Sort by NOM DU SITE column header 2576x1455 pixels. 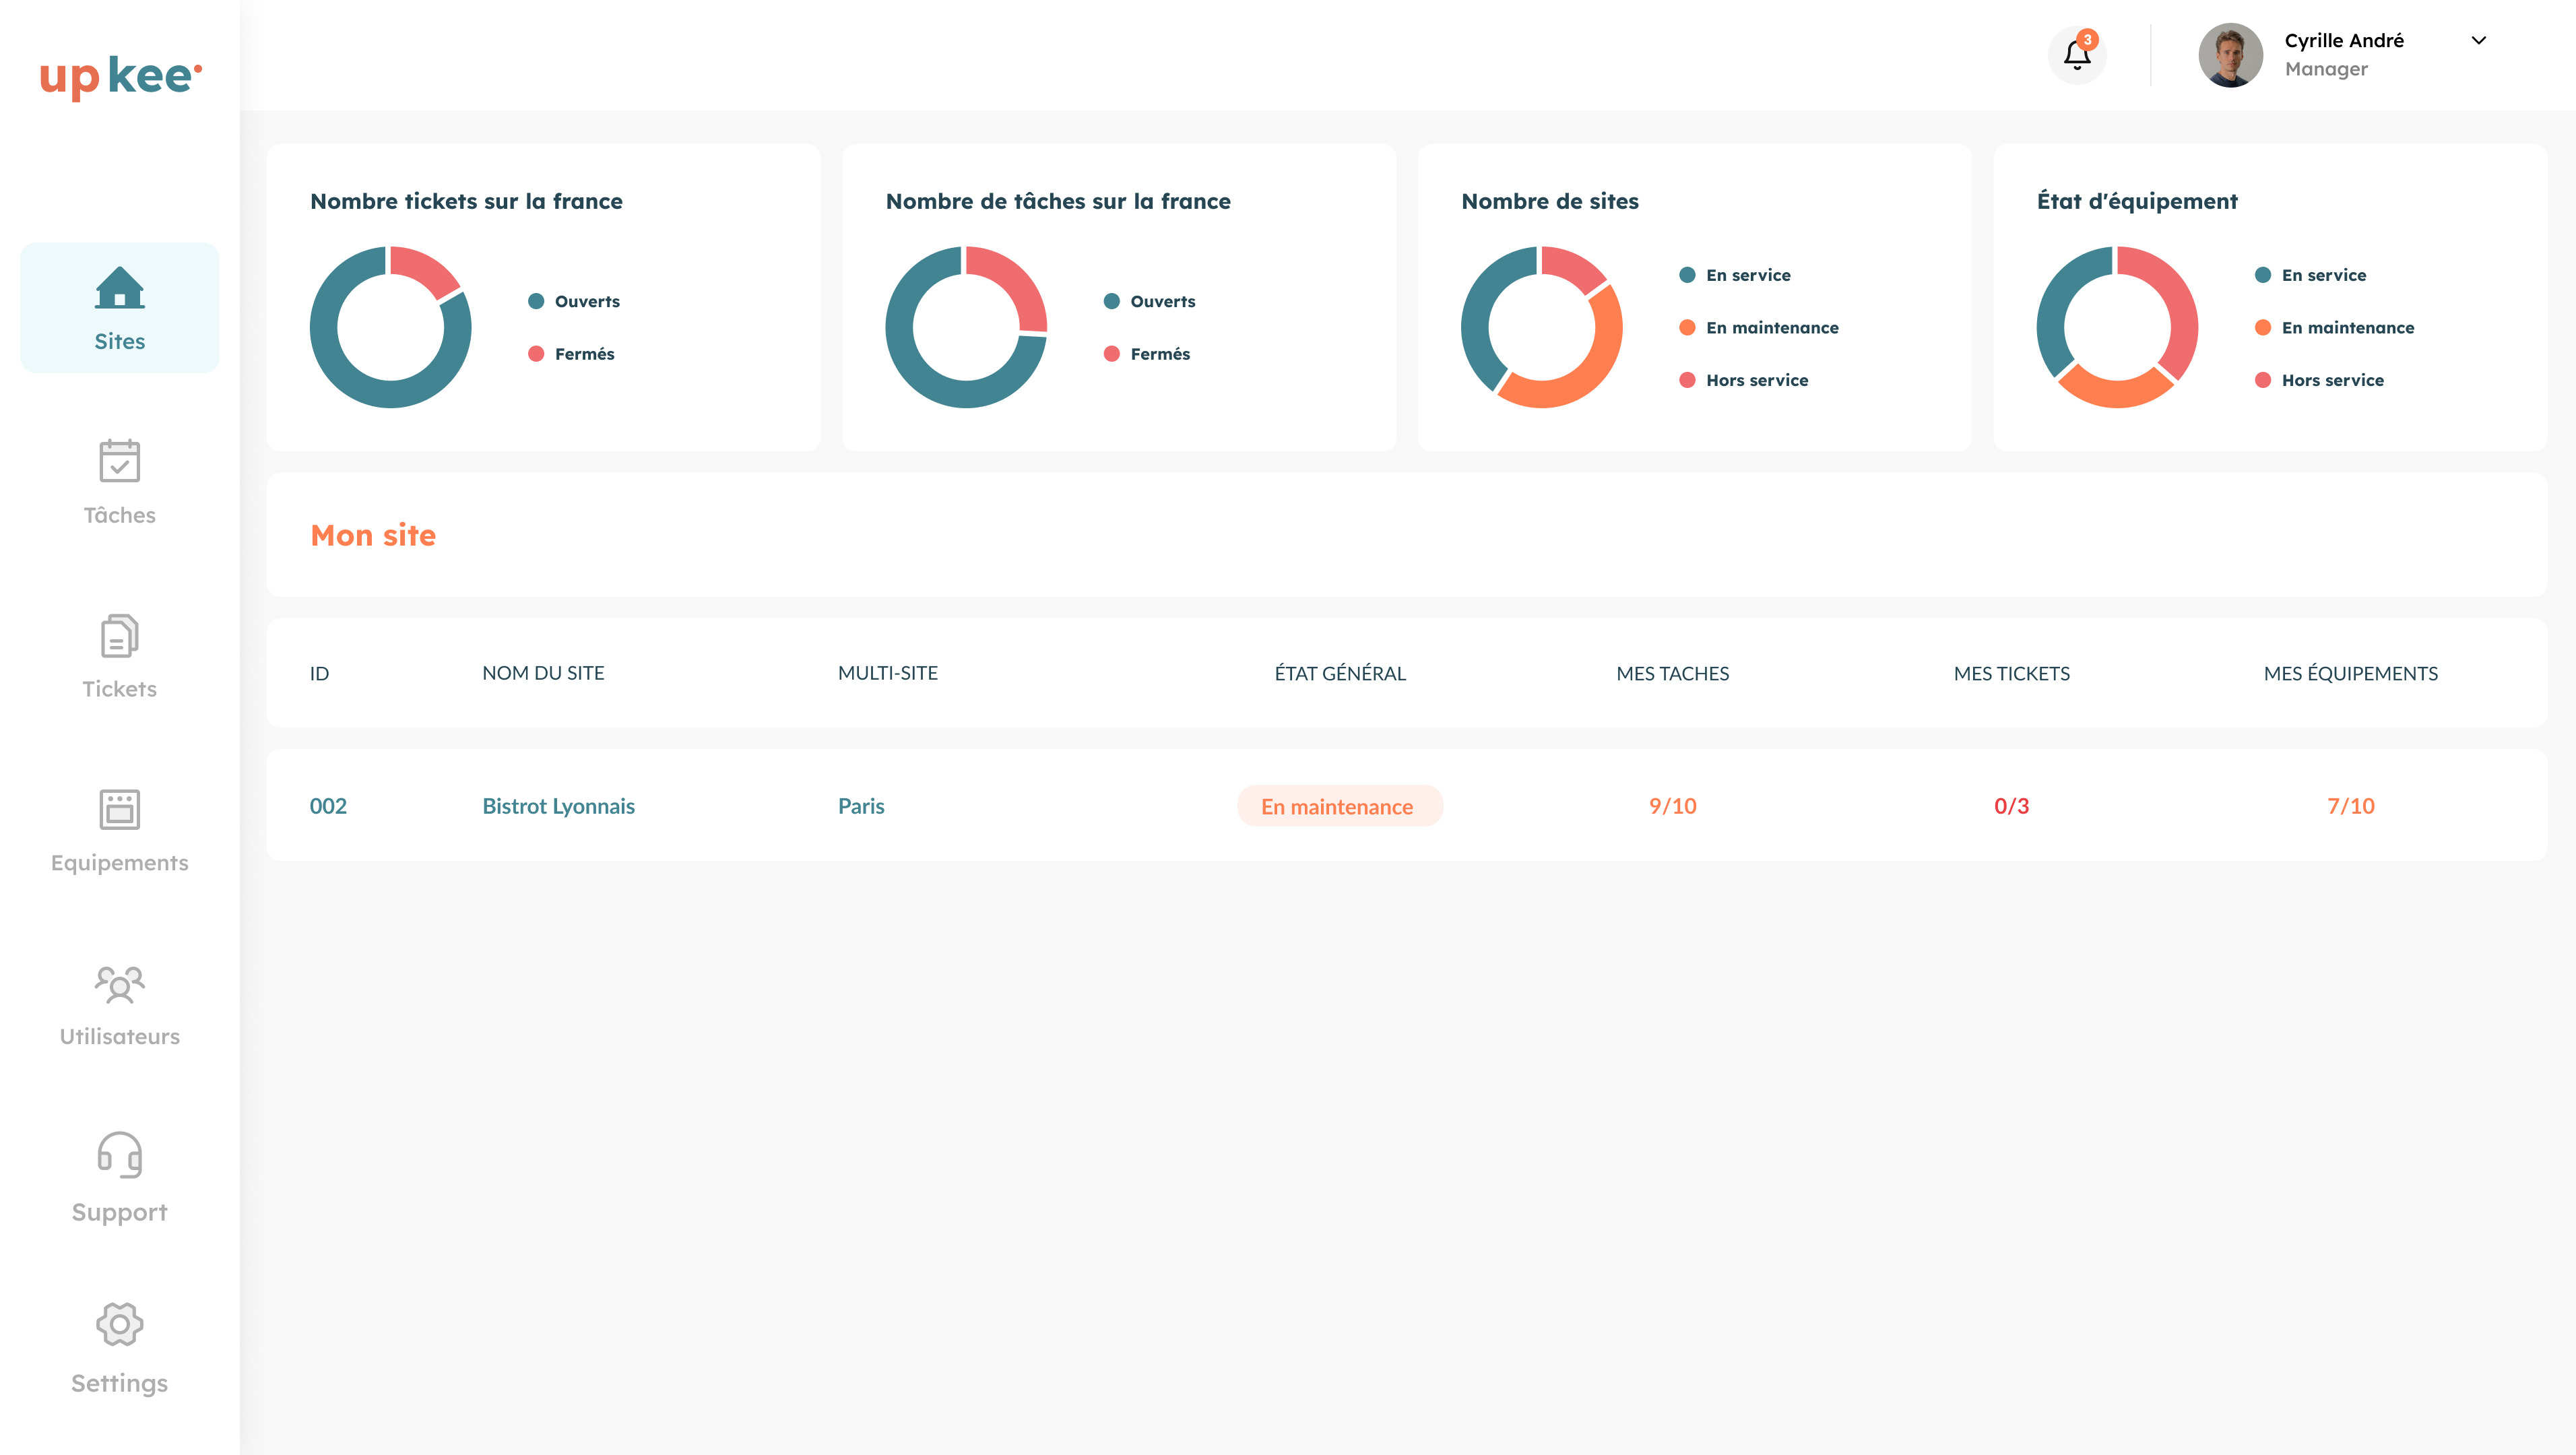(x=543, y=673)
